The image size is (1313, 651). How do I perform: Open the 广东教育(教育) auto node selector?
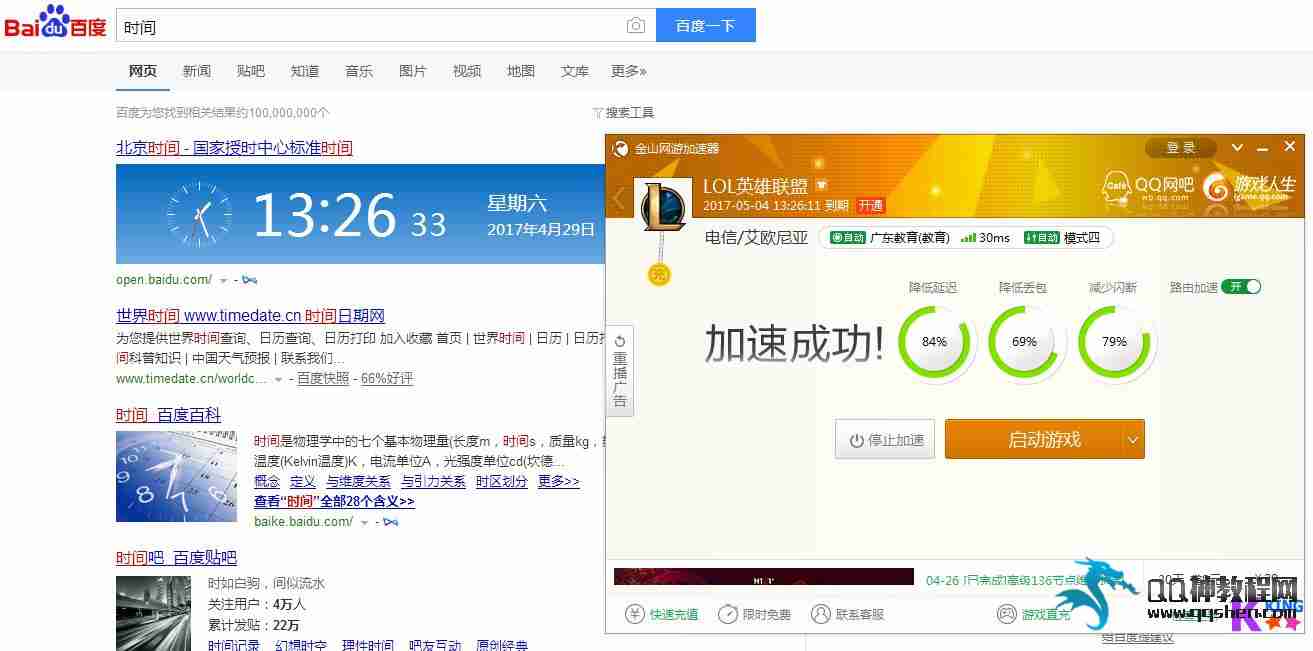[890, 238]
